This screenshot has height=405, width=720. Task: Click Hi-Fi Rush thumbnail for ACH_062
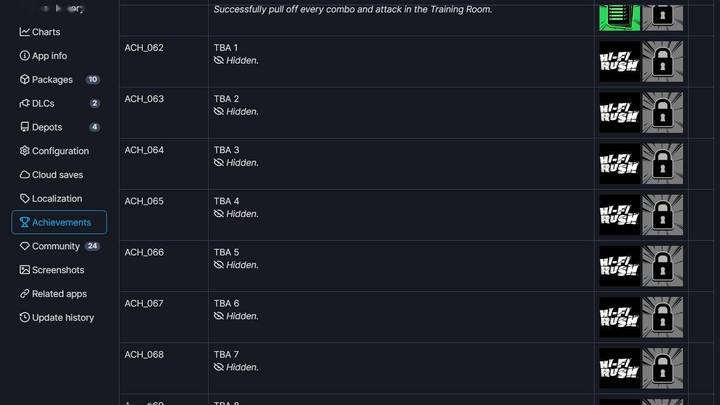(619, 62)
